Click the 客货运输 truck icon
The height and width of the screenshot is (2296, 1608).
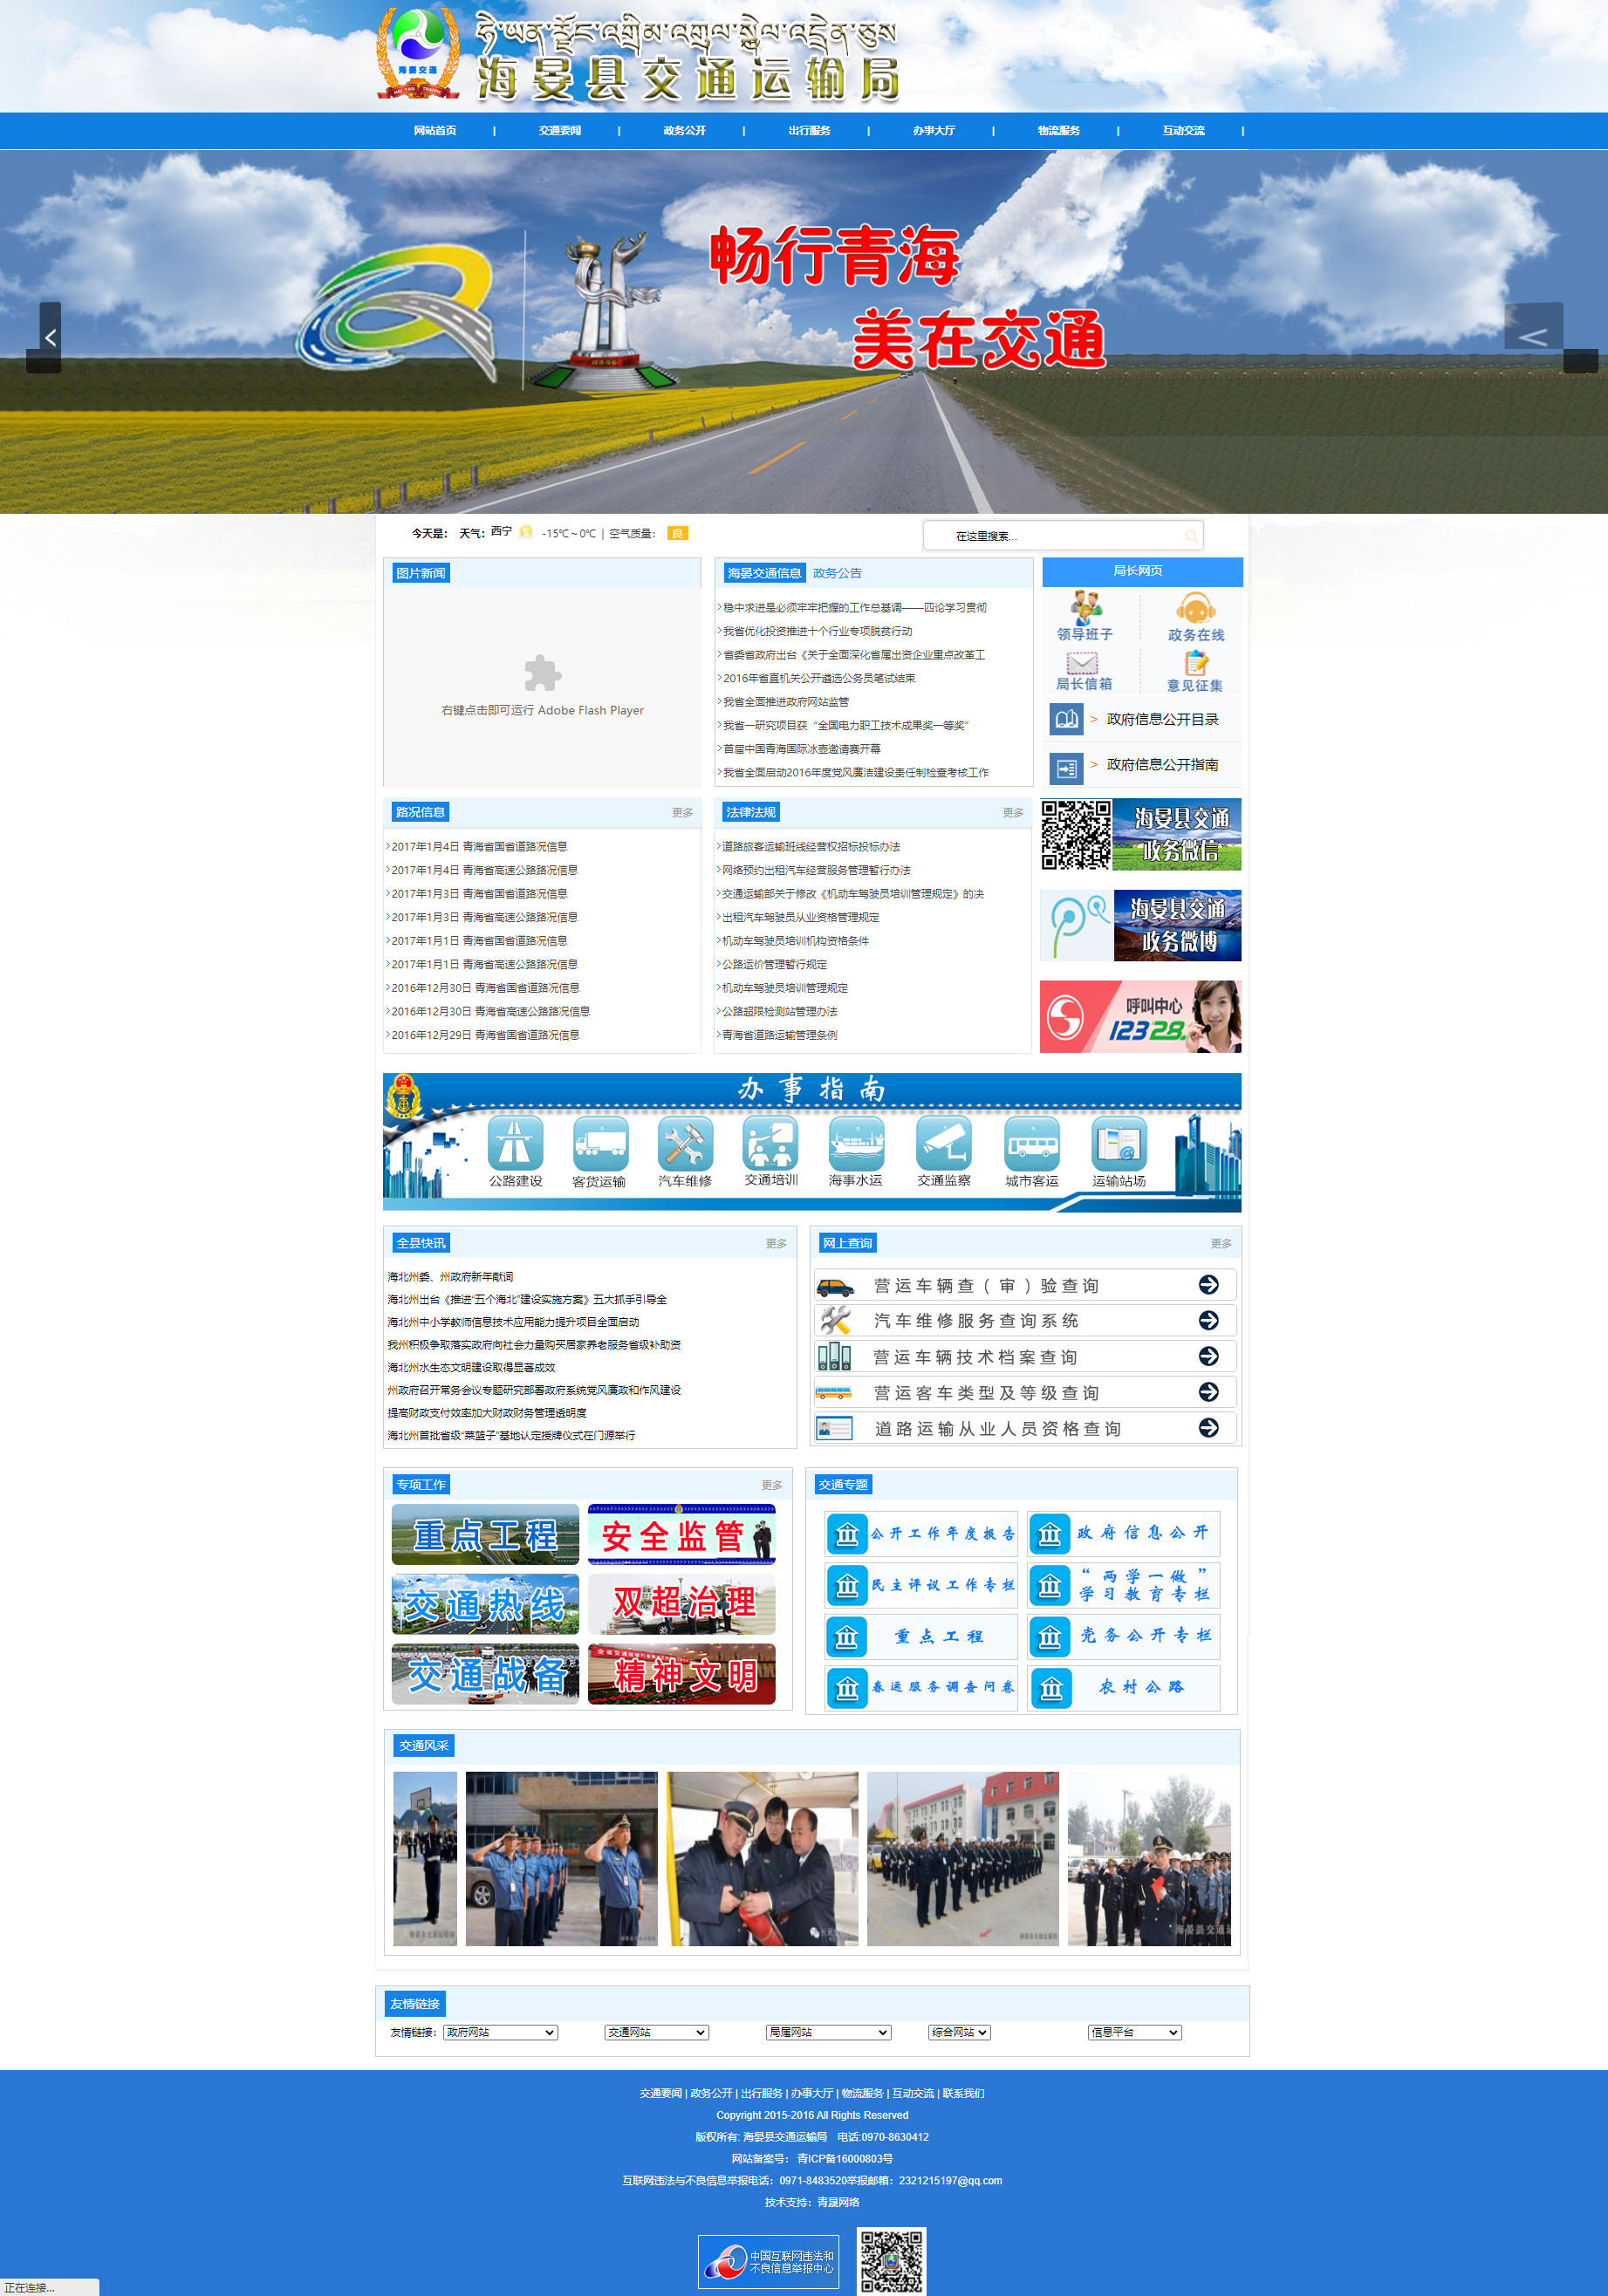pos(600,1143)
